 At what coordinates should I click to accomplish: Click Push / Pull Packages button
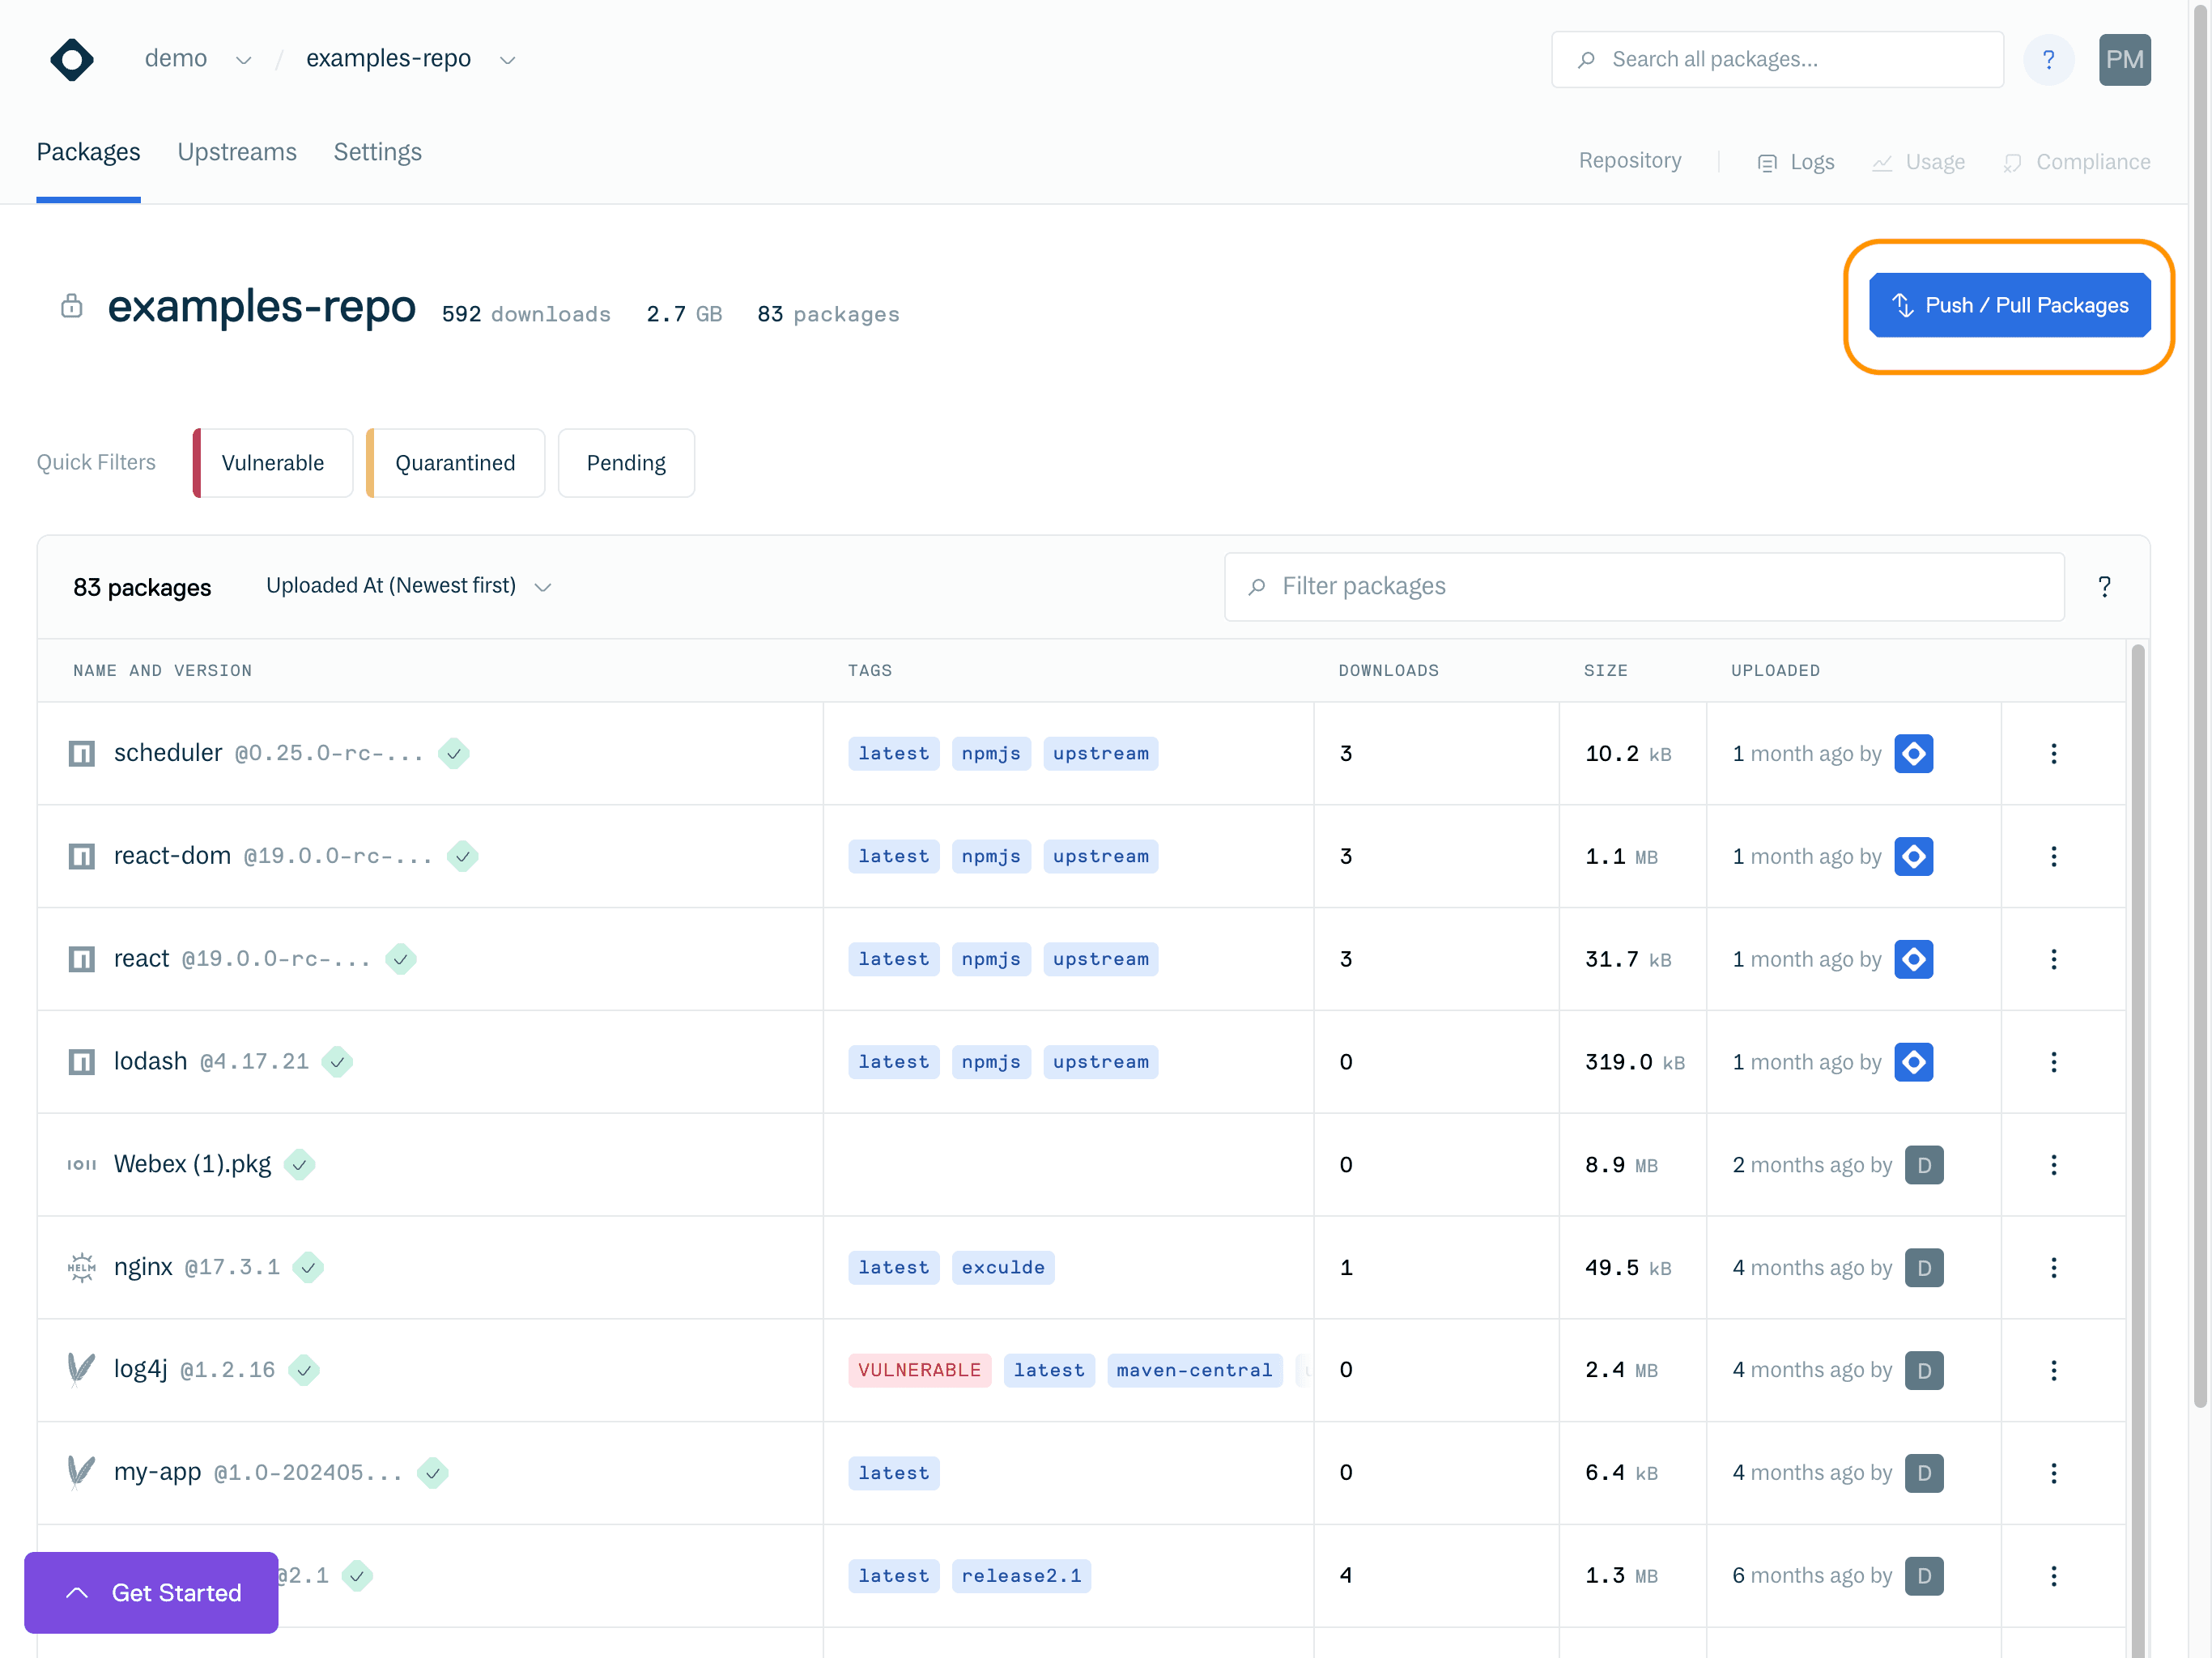tap(2009, 305)
